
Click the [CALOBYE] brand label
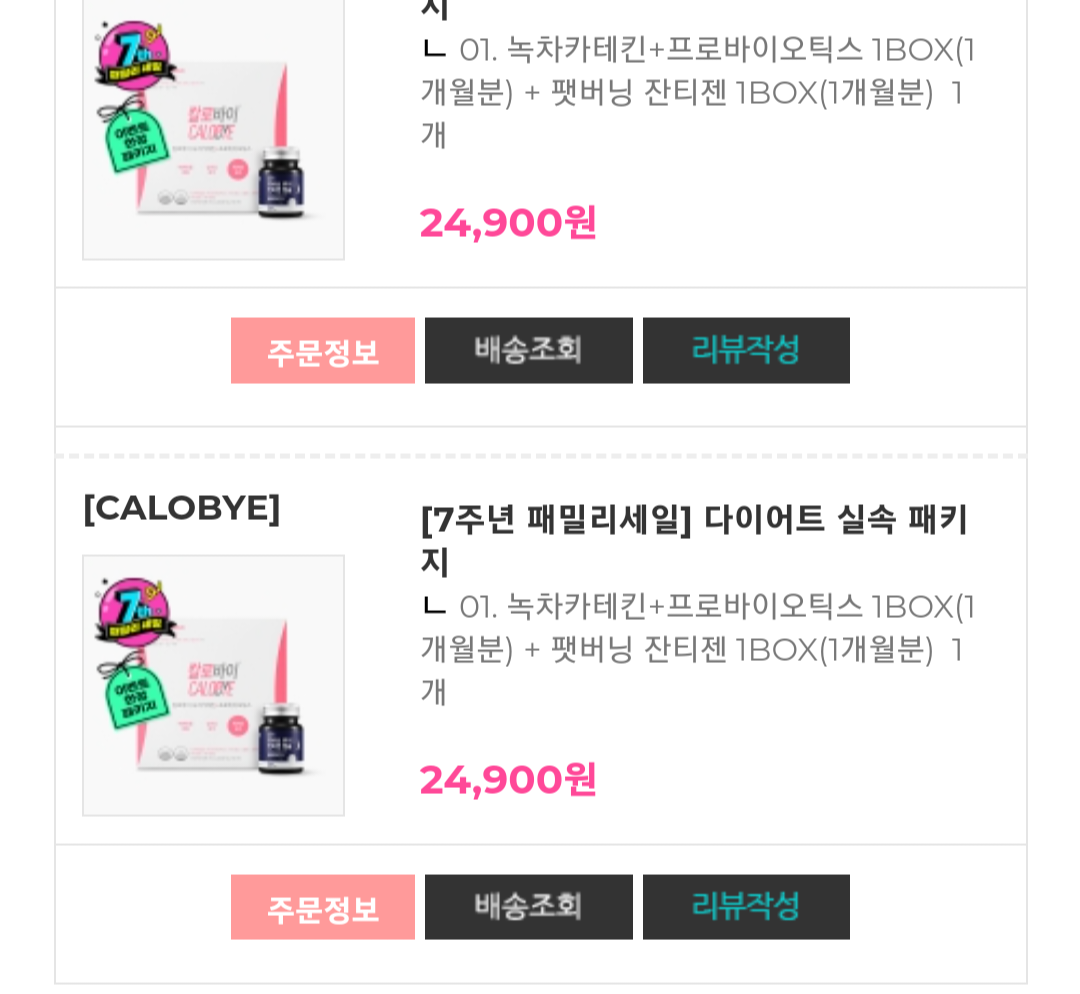(181, 508)
